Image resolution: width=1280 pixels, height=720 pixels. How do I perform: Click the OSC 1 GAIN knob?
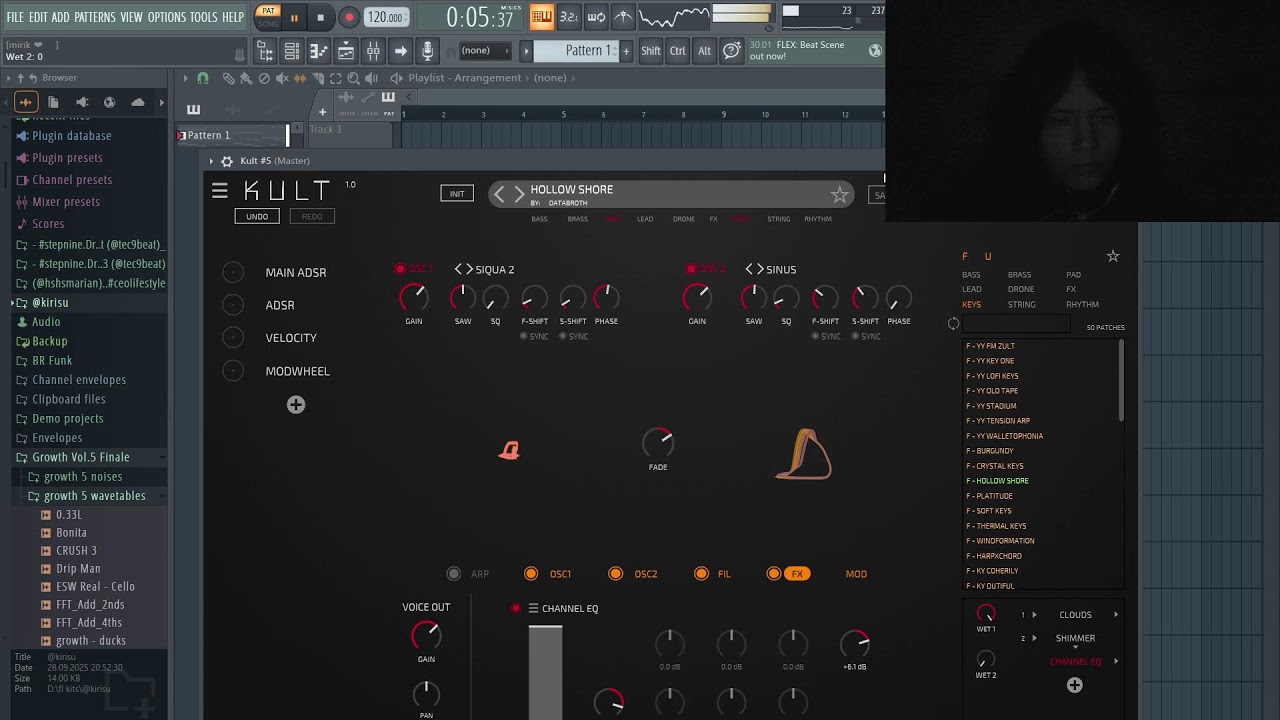click(x=414, y=297)
